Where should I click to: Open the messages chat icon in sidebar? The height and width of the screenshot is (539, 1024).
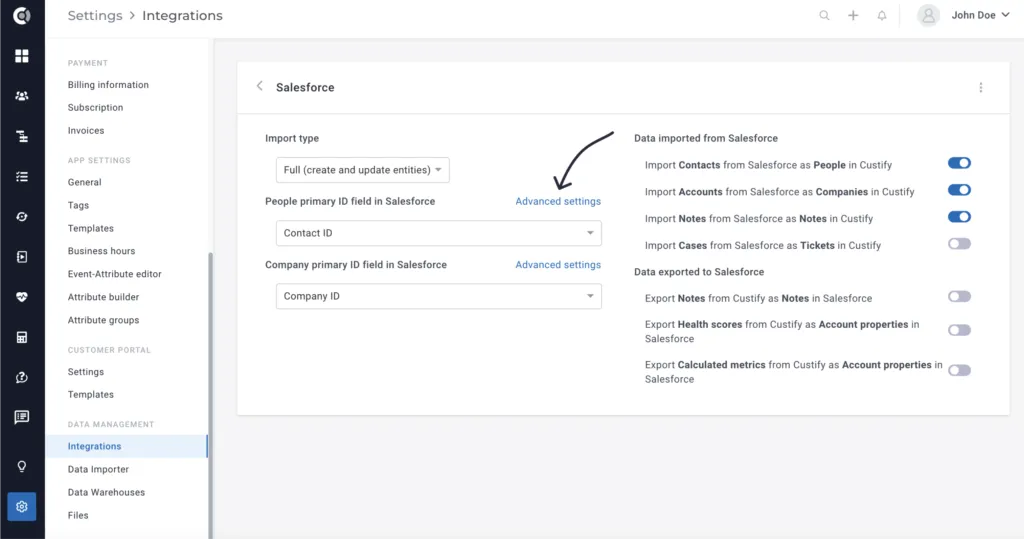pos(22,417)
